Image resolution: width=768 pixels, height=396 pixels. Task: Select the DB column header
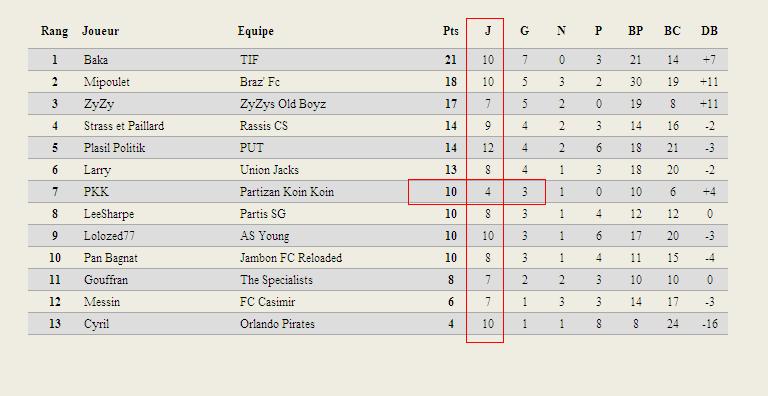(709, 31)
